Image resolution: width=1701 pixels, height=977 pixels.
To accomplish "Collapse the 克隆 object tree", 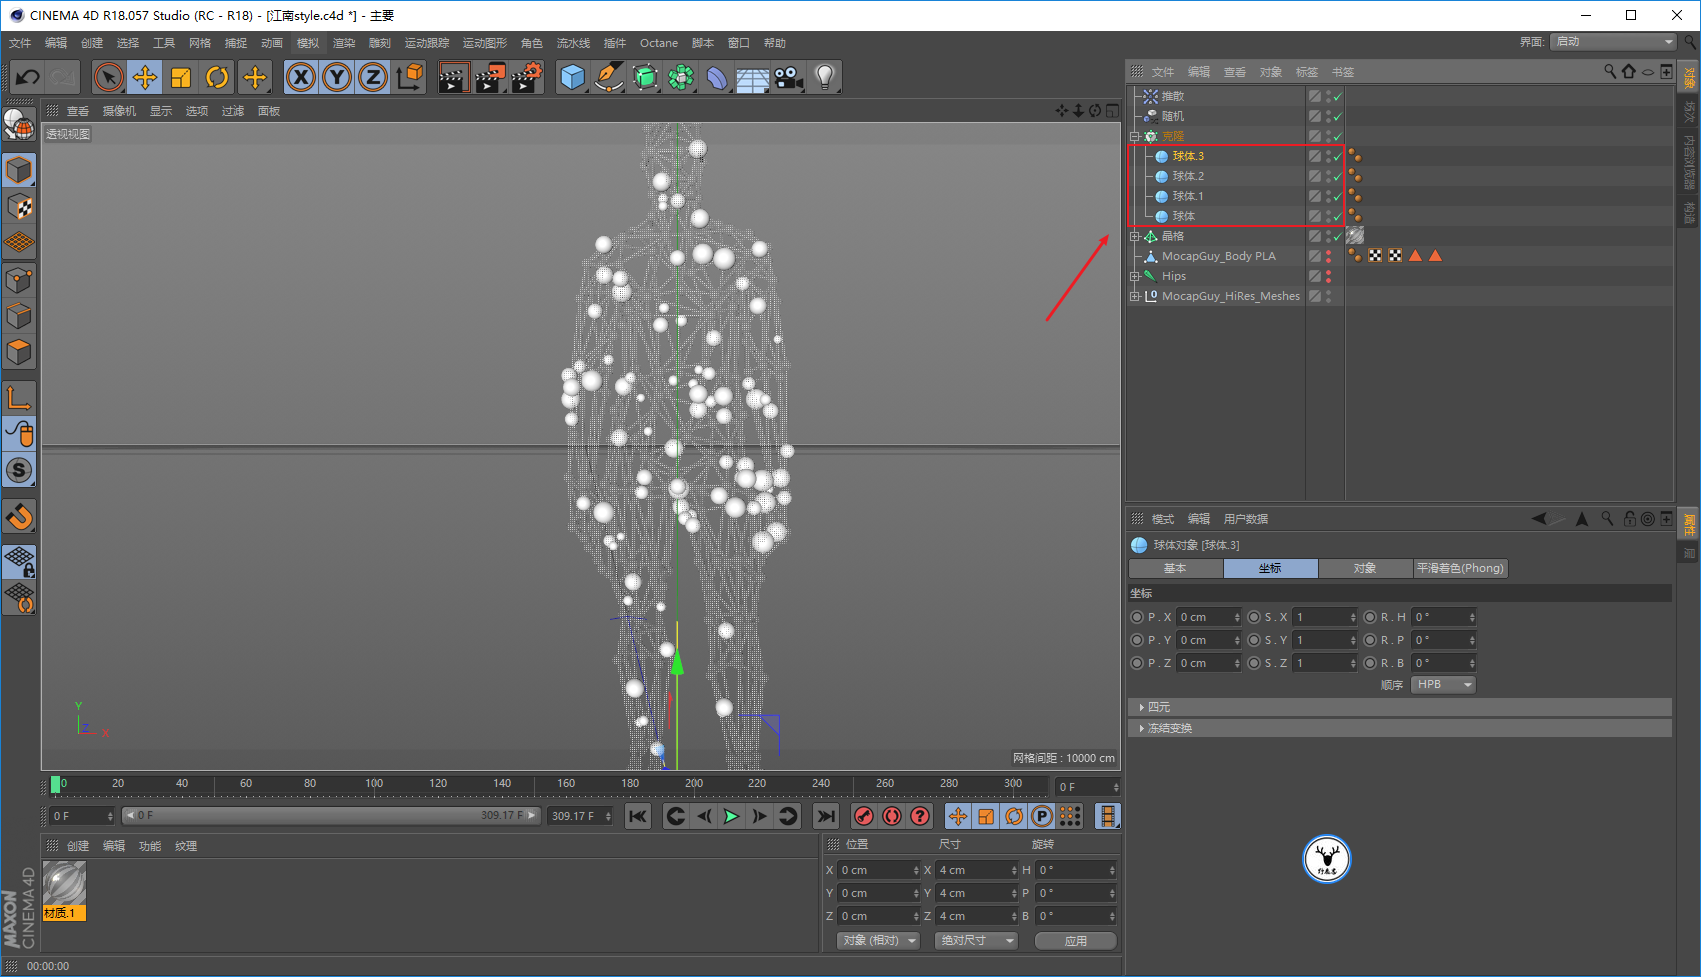I will click(1135, 136).
